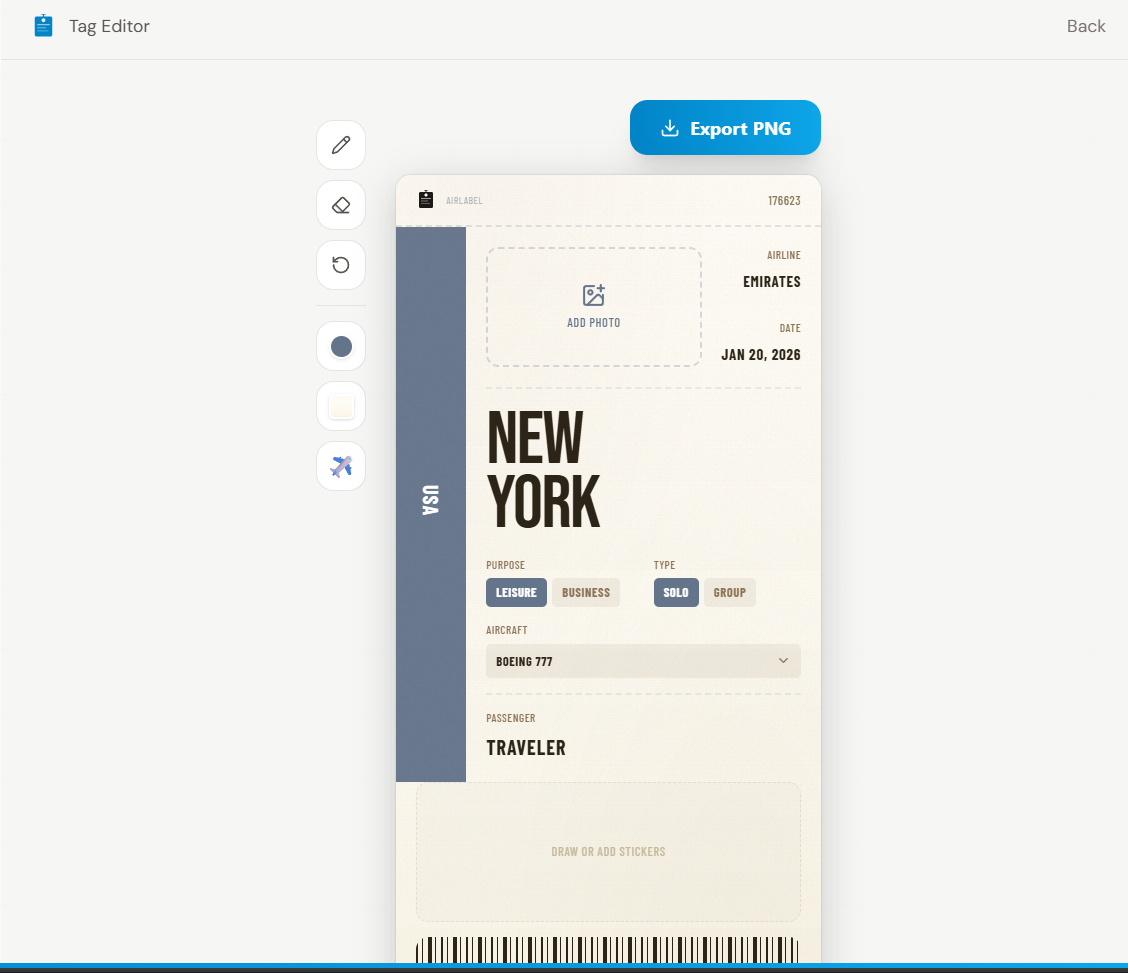Image resolution: width=1128 pixels, height=973 pixels.
Task: Click the Tag Editor clipboard logo
Action: (42, 26)
